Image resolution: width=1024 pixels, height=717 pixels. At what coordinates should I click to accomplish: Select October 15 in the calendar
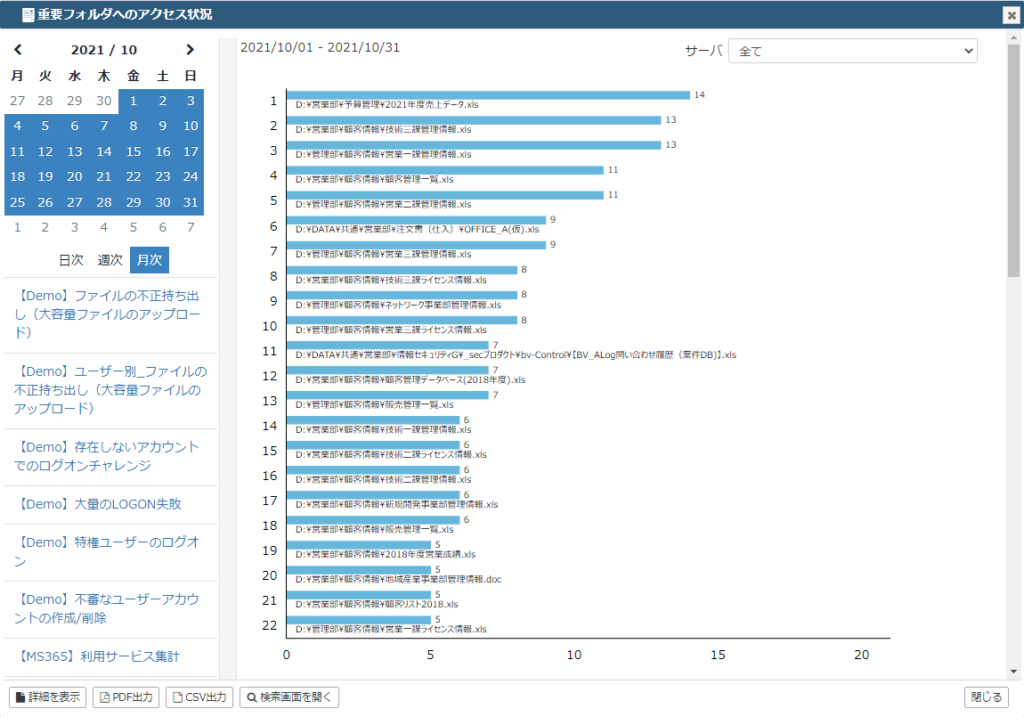tap(133, 151)
